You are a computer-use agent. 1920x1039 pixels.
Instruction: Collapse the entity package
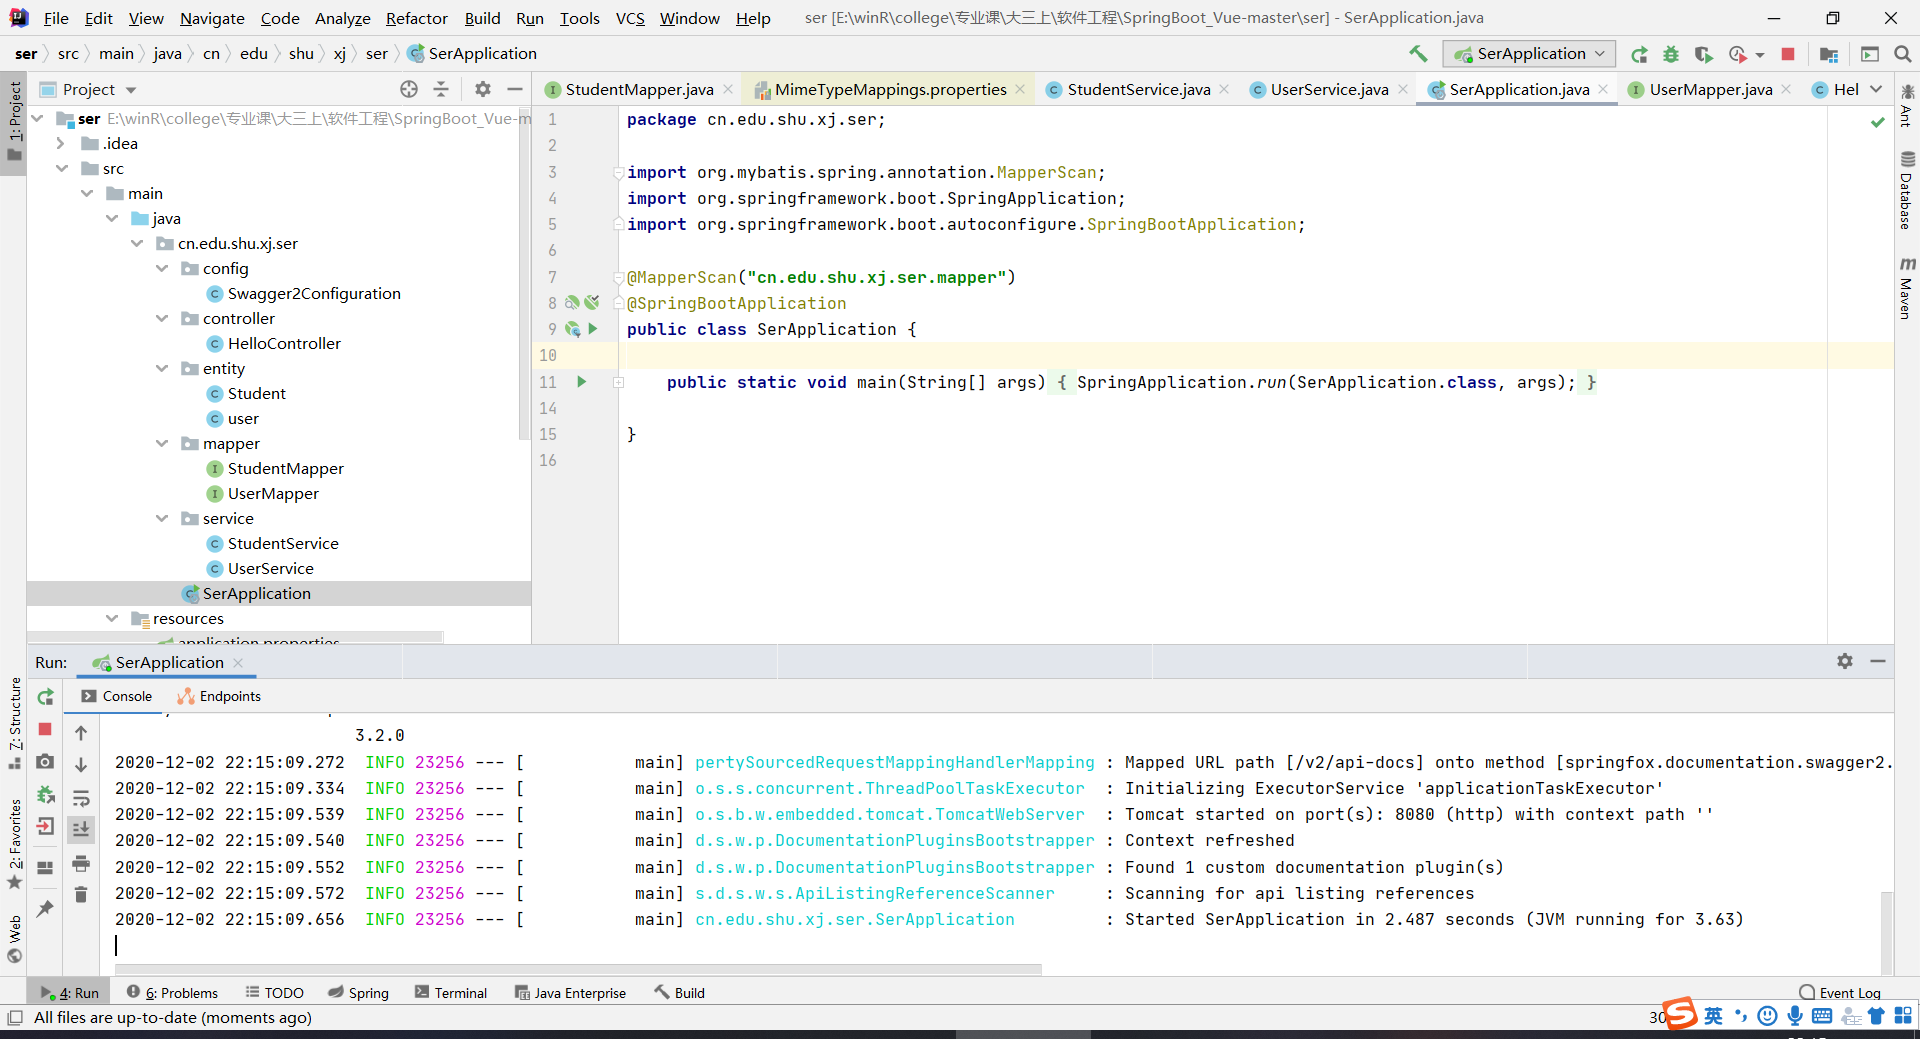click(162, 368)
